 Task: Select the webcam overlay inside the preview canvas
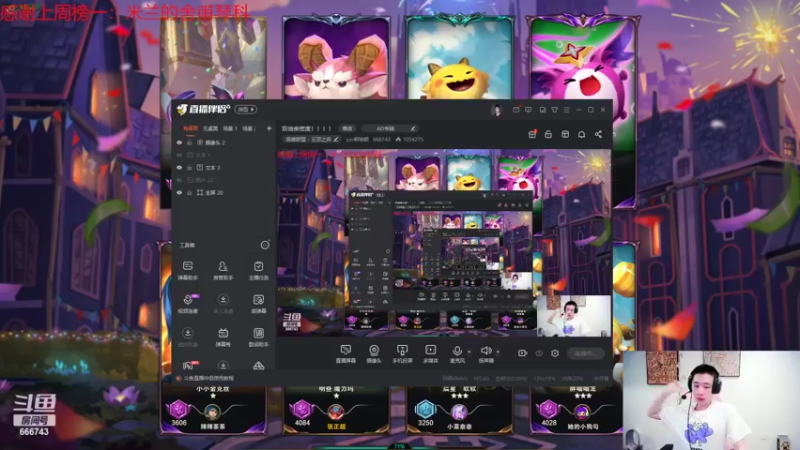tap(573, 316)
